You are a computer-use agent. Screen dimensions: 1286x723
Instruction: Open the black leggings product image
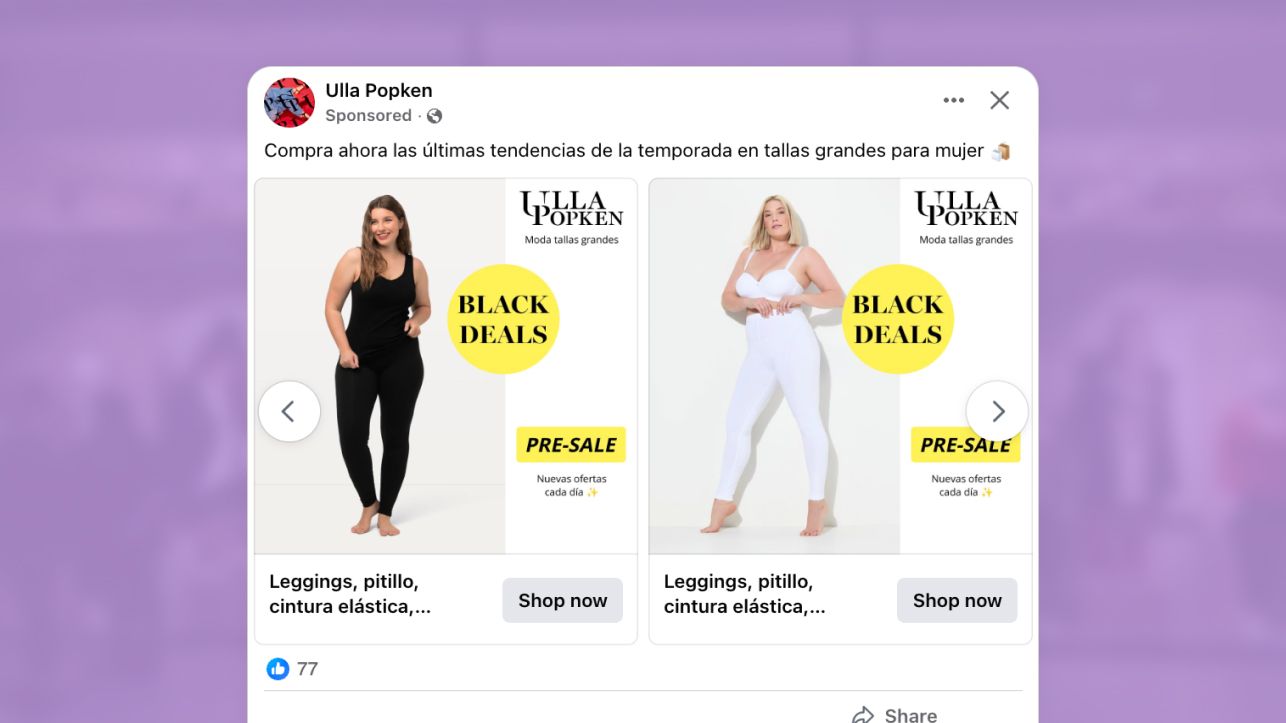(x=380, y=366)
